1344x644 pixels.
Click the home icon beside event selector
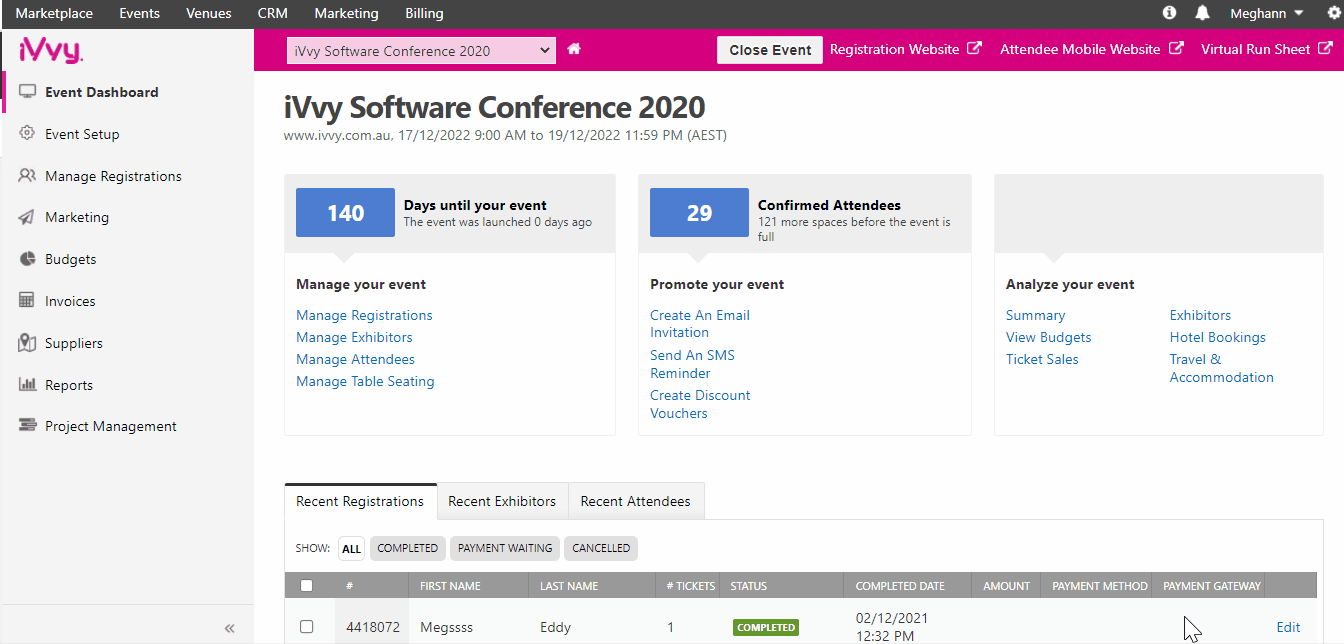point(574,49)
